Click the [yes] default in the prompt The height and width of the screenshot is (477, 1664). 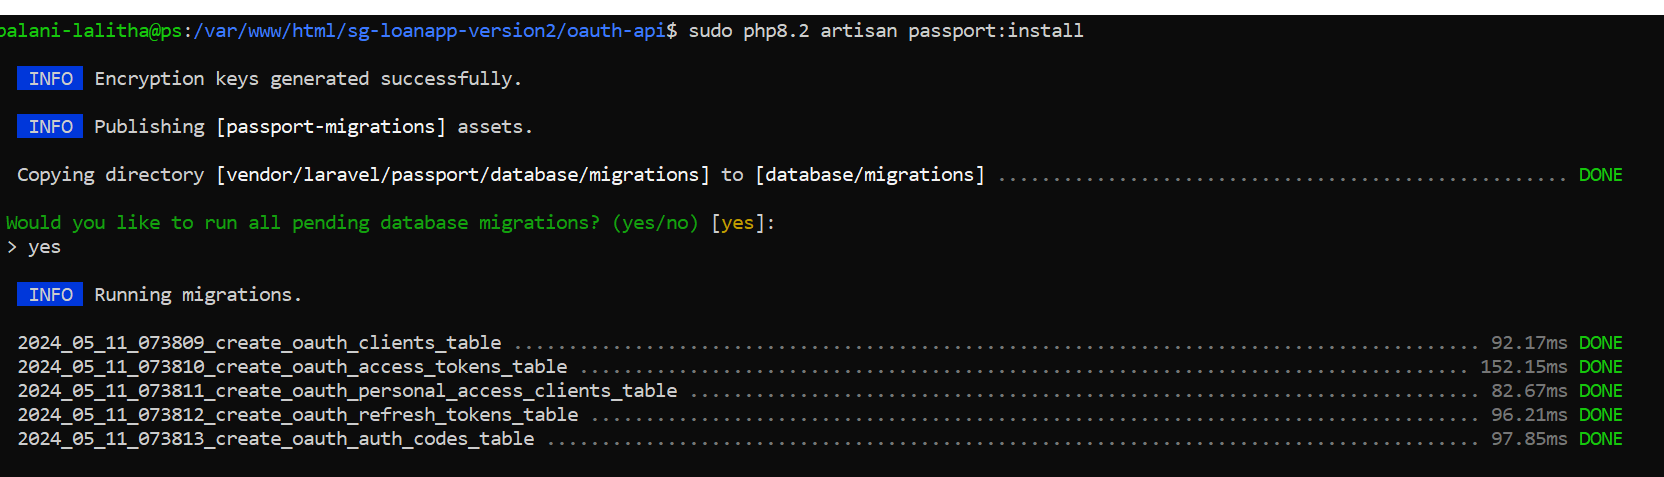(737, 223)
